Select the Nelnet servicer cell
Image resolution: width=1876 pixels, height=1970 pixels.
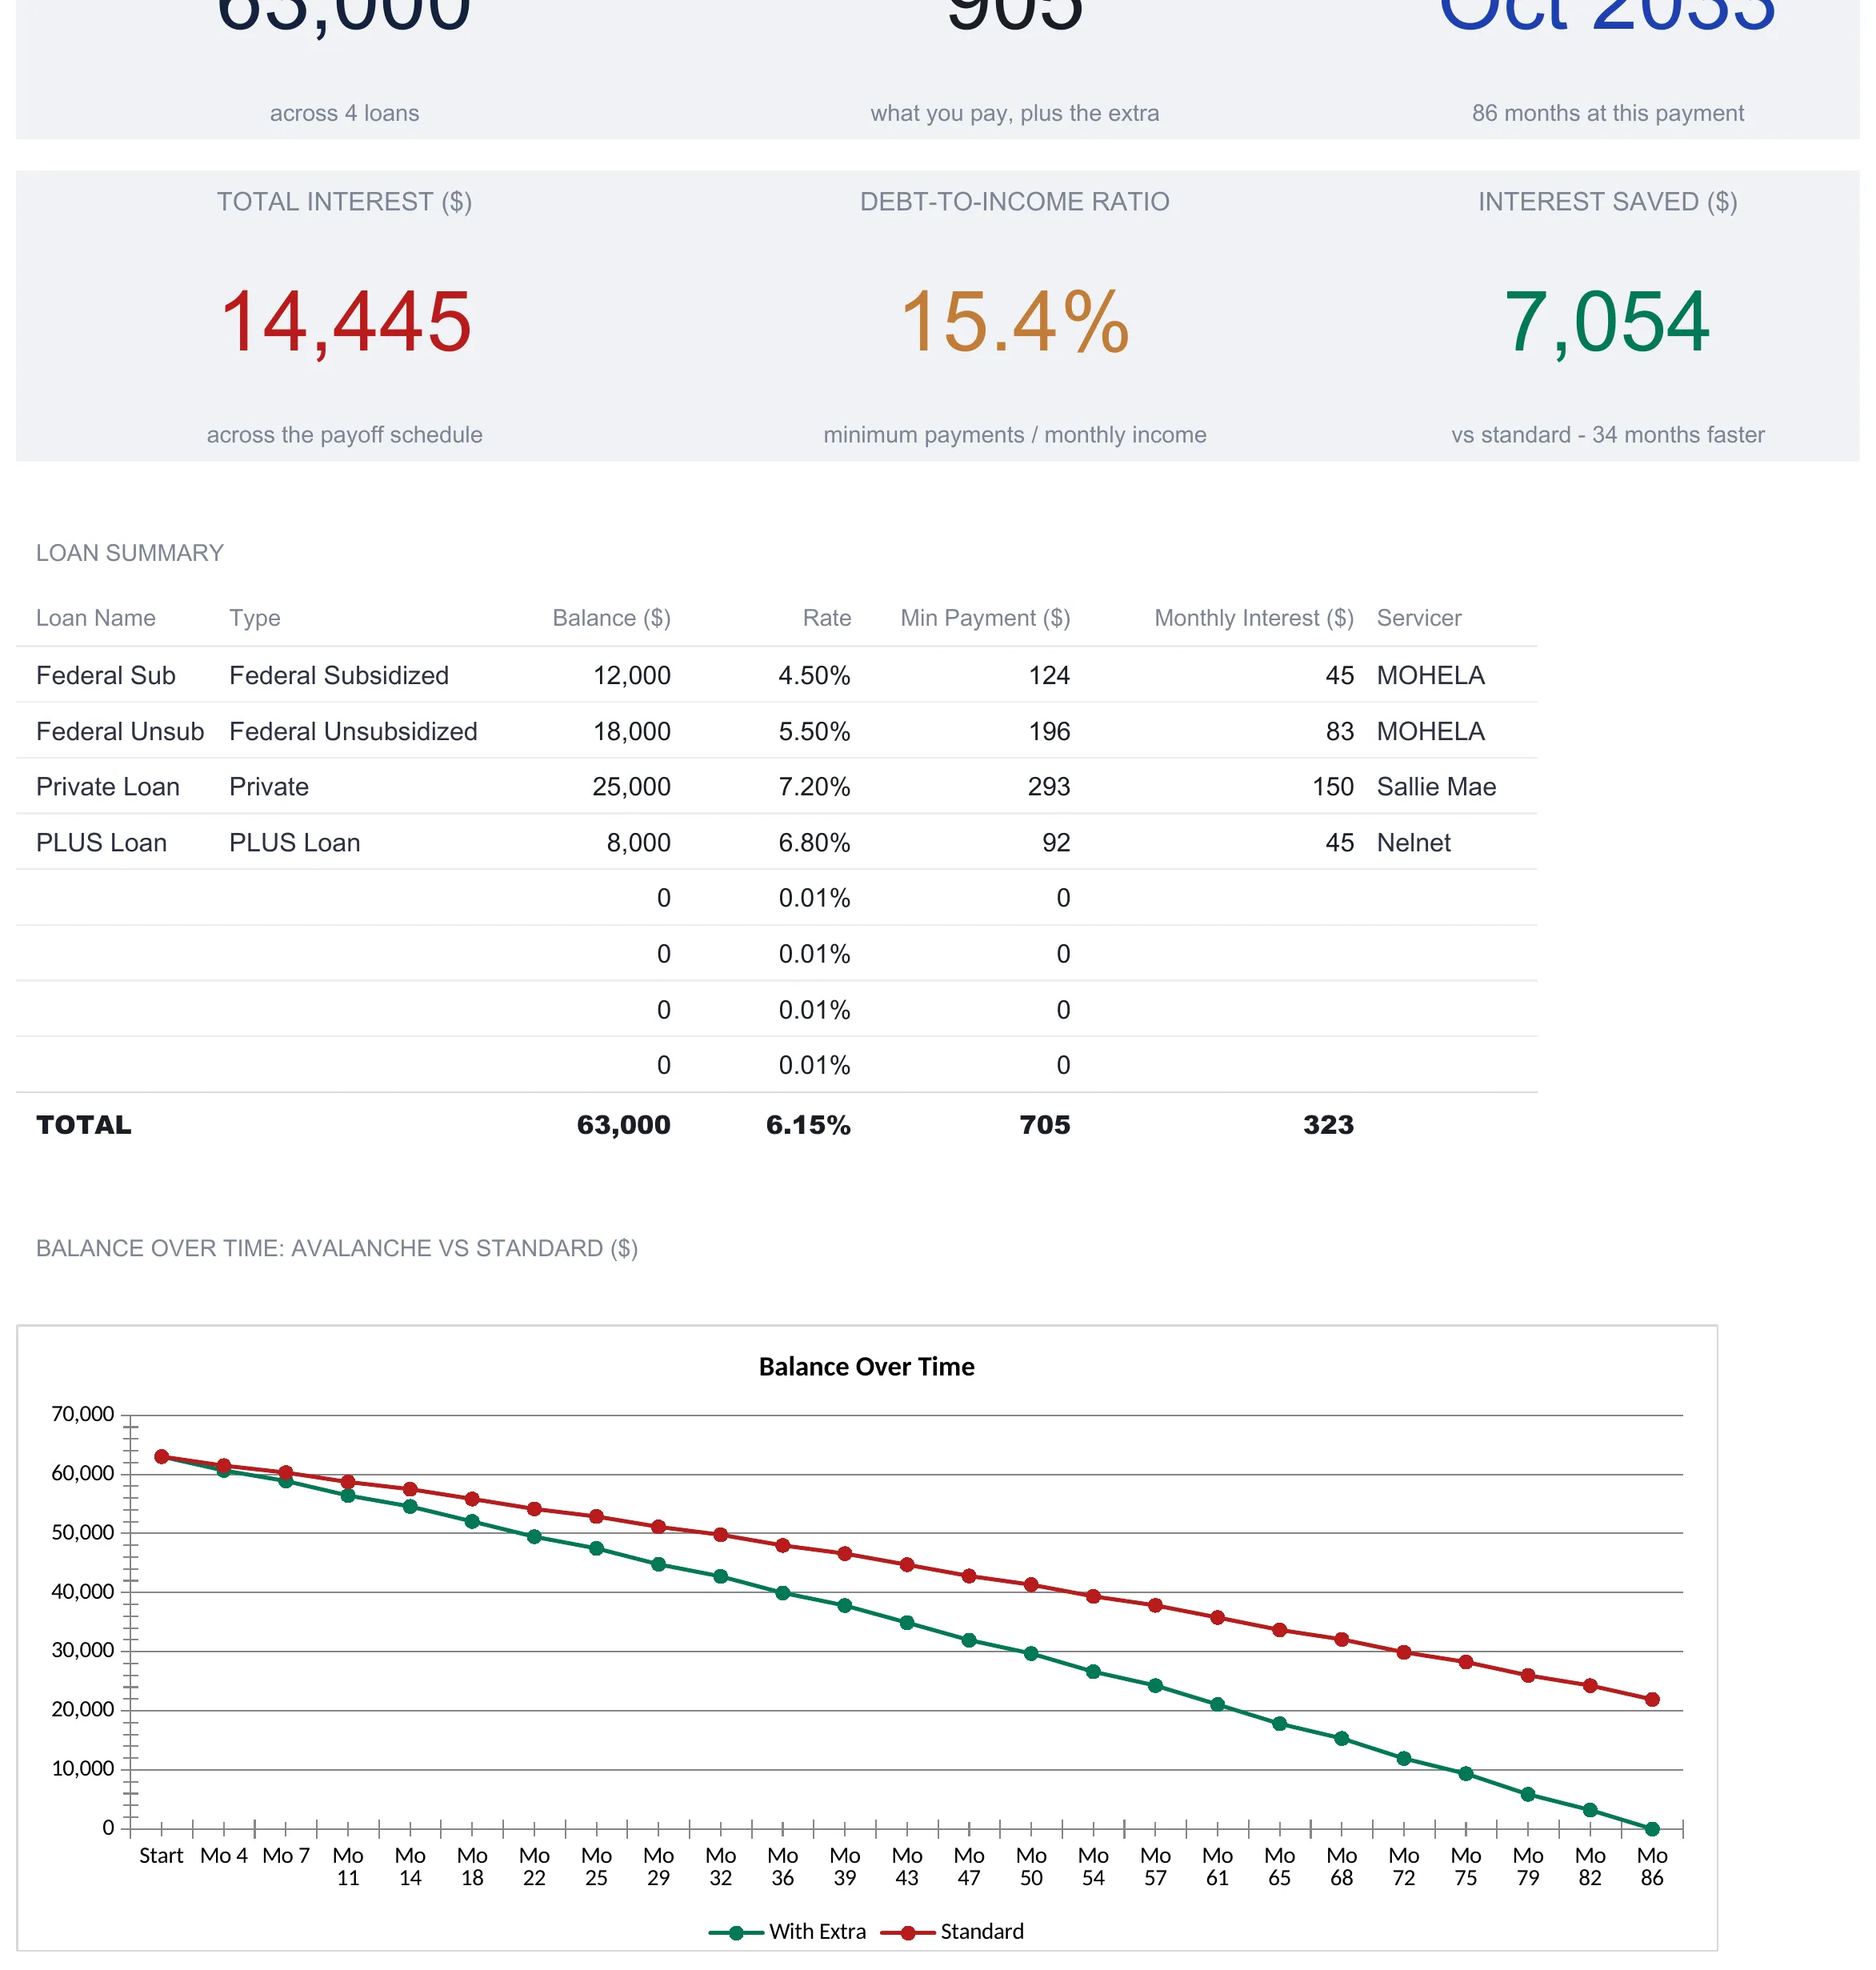tap(1413, 843)
